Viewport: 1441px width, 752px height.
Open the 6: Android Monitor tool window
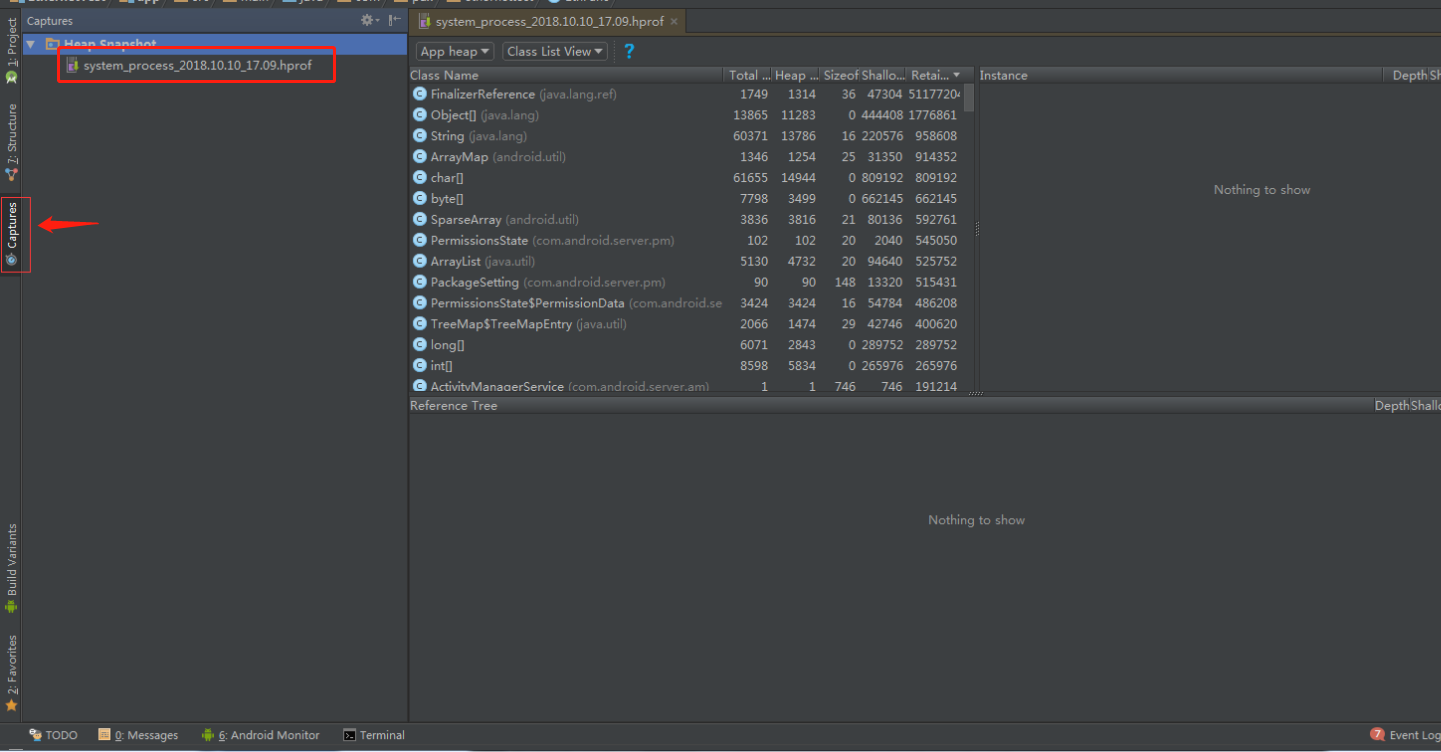[261, 735]
